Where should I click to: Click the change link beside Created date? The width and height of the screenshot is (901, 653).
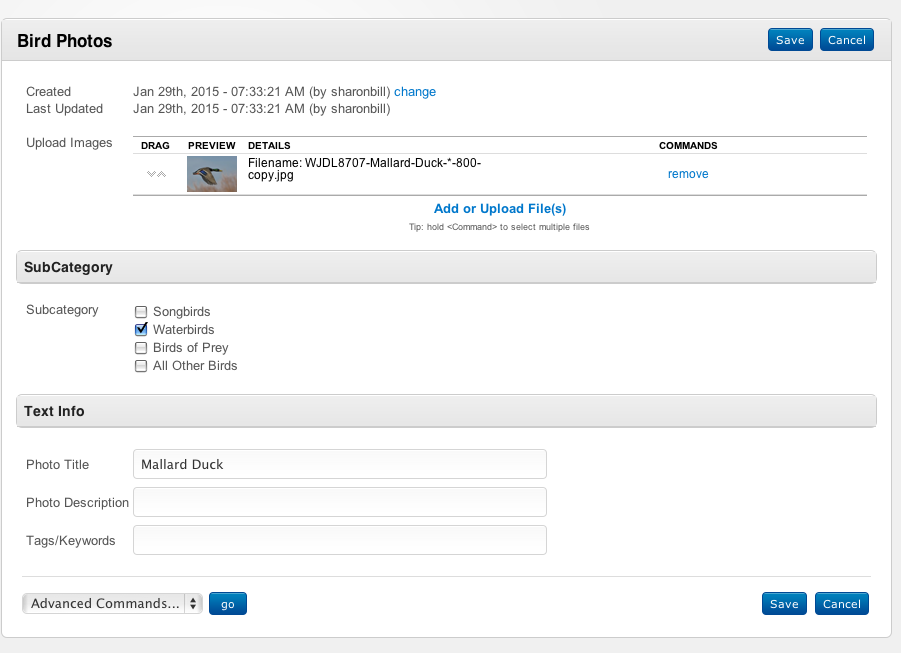[415, 92]
